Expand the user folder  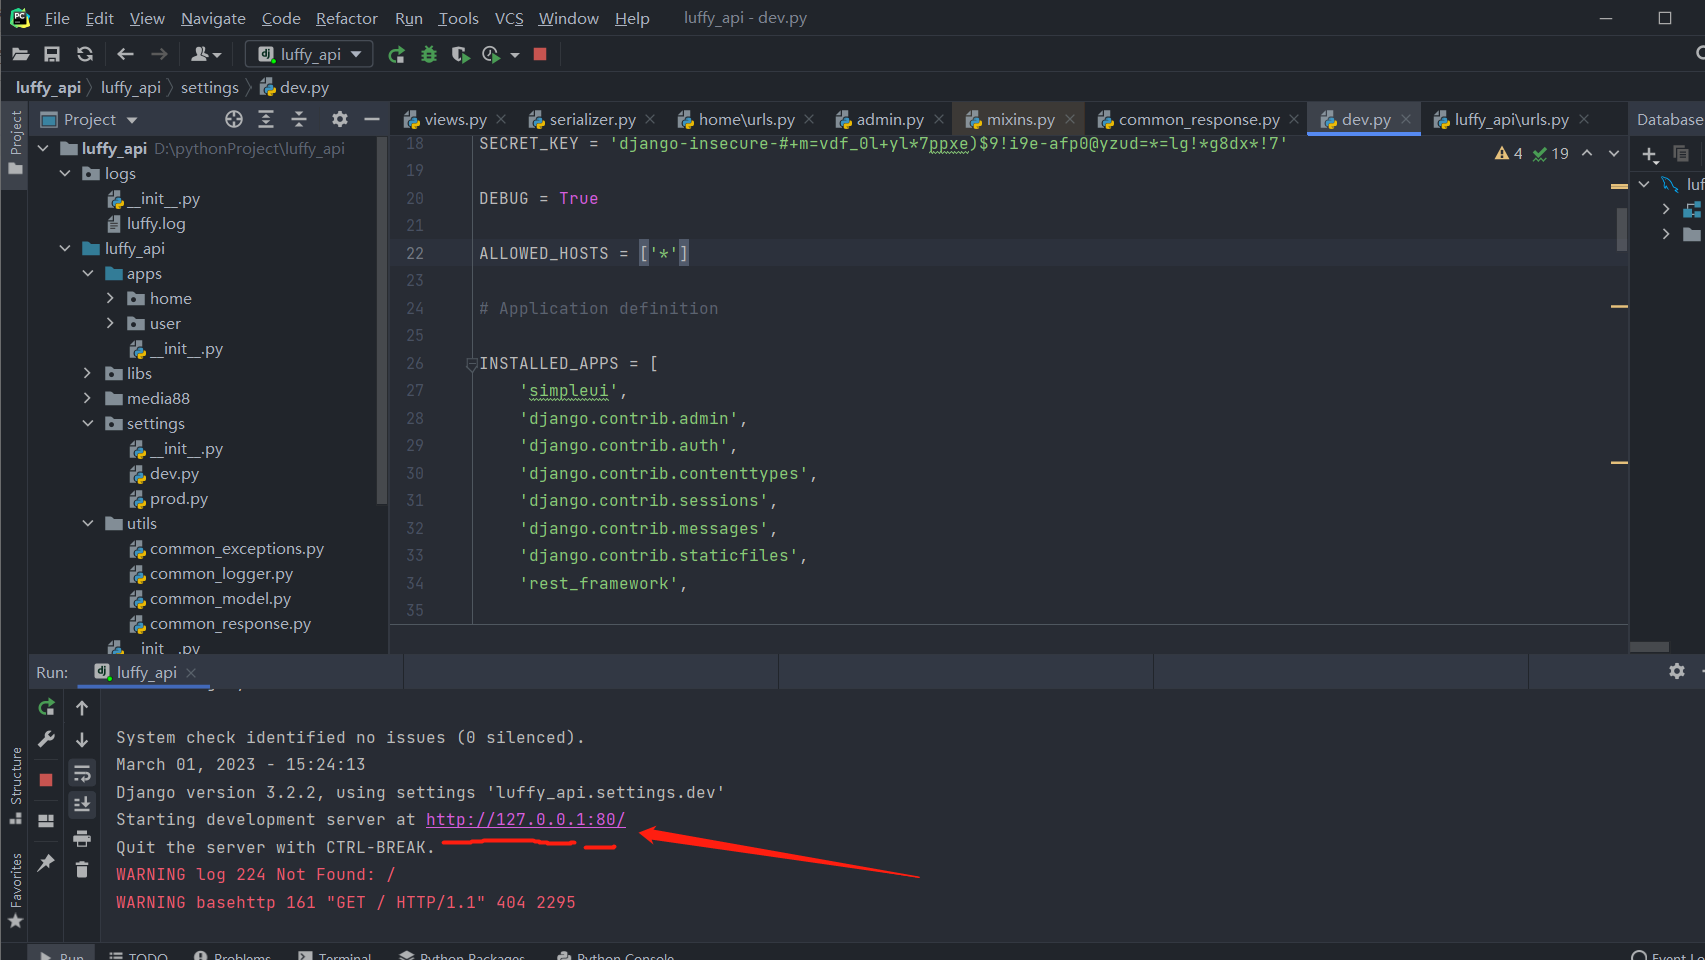[x=110, y=324]
